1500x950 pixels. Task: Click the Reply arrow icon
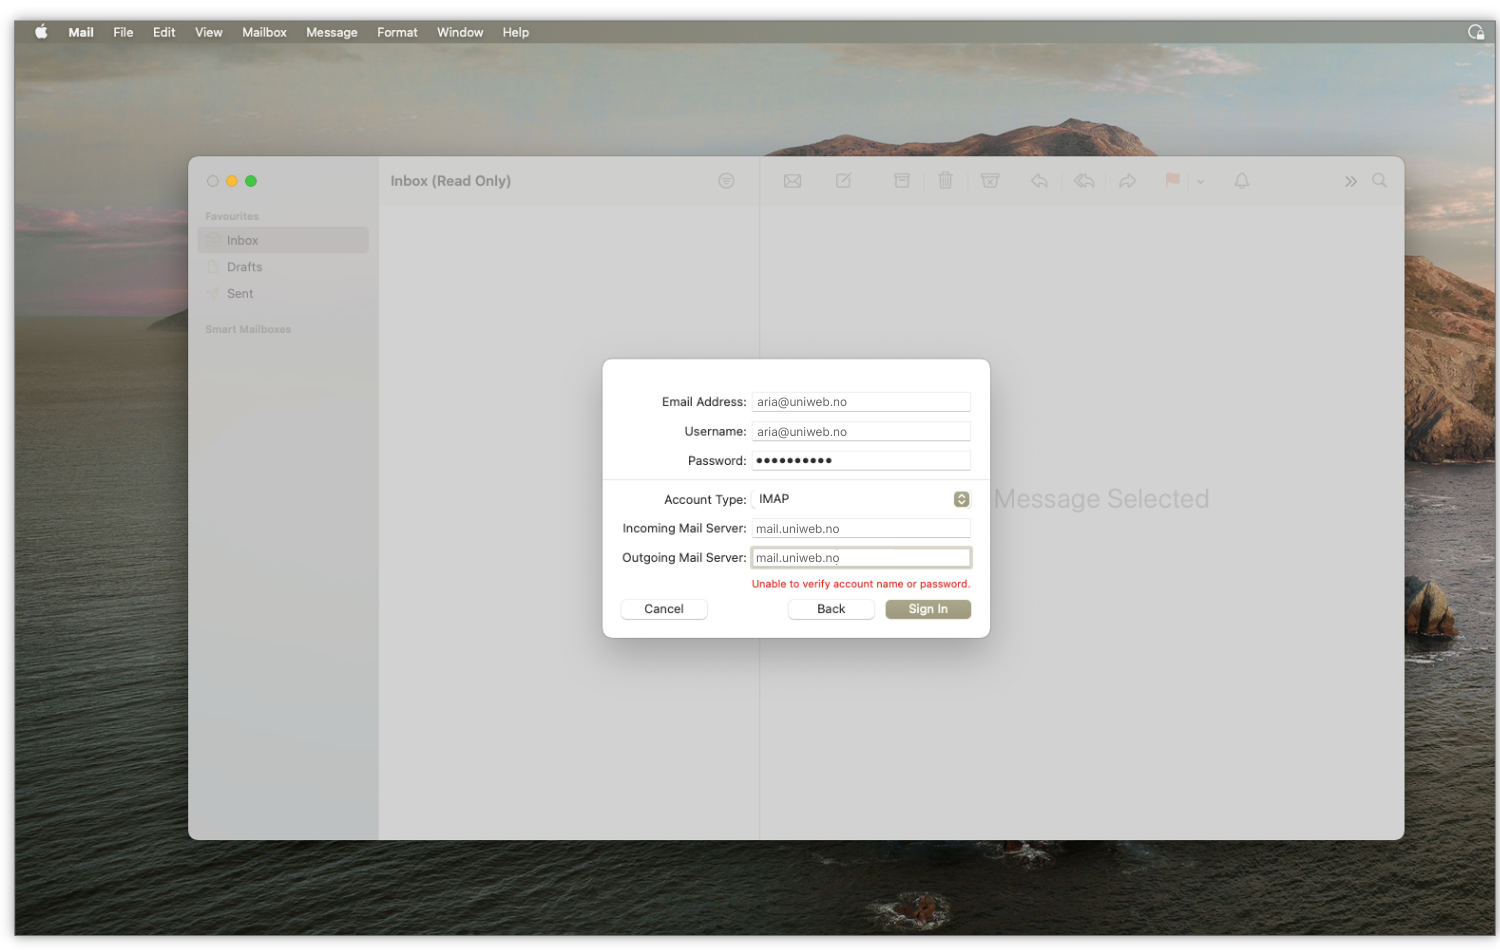pos(1039,181)
